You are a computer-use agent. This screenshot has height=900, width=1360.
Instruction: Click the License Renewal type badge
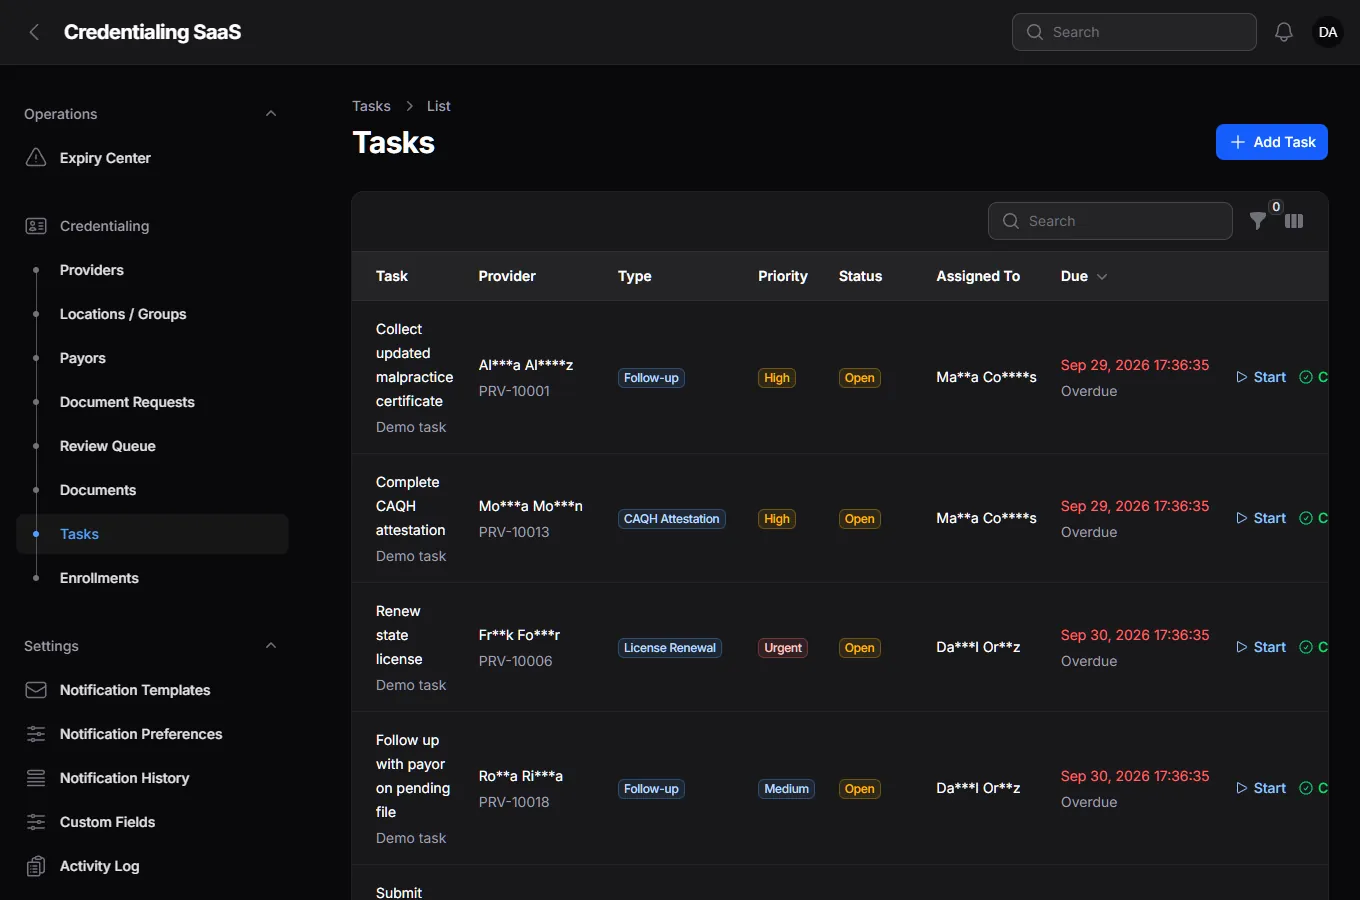click(x=670, y=648)
